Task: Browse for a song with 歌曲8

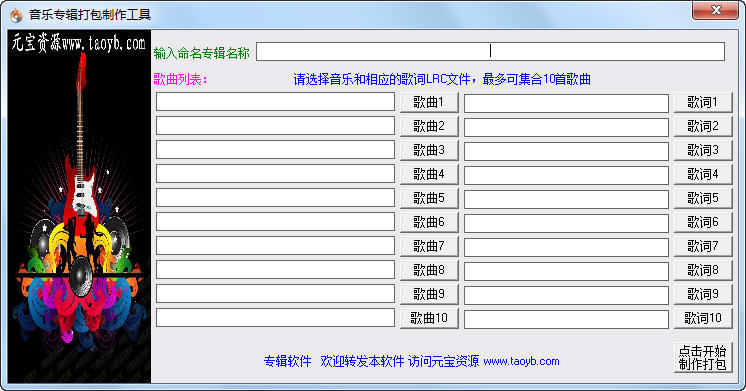Action: point(429,270)
